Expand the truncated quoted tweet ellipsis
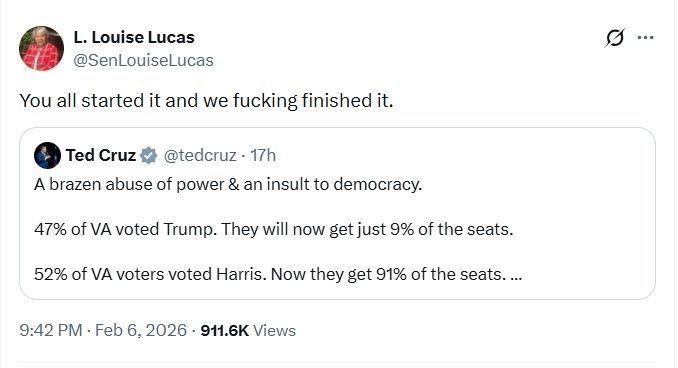 (516, 275)
